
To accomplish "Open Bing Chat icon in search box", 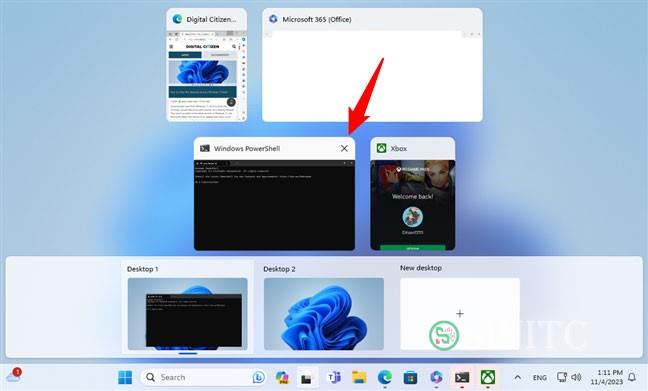I will (x=259, y=377).
